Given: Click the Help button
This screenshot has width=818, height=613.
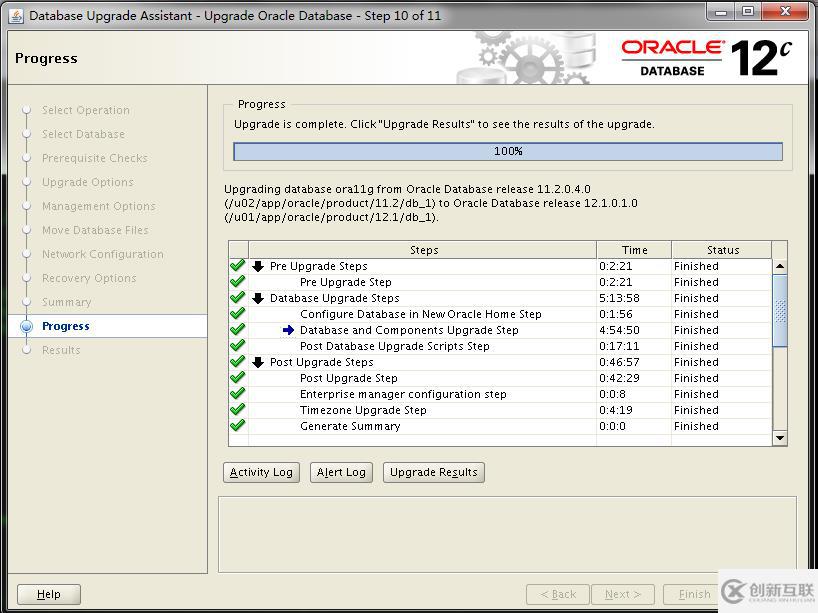Looking at the screenshot, I should (x=49, y=594).
